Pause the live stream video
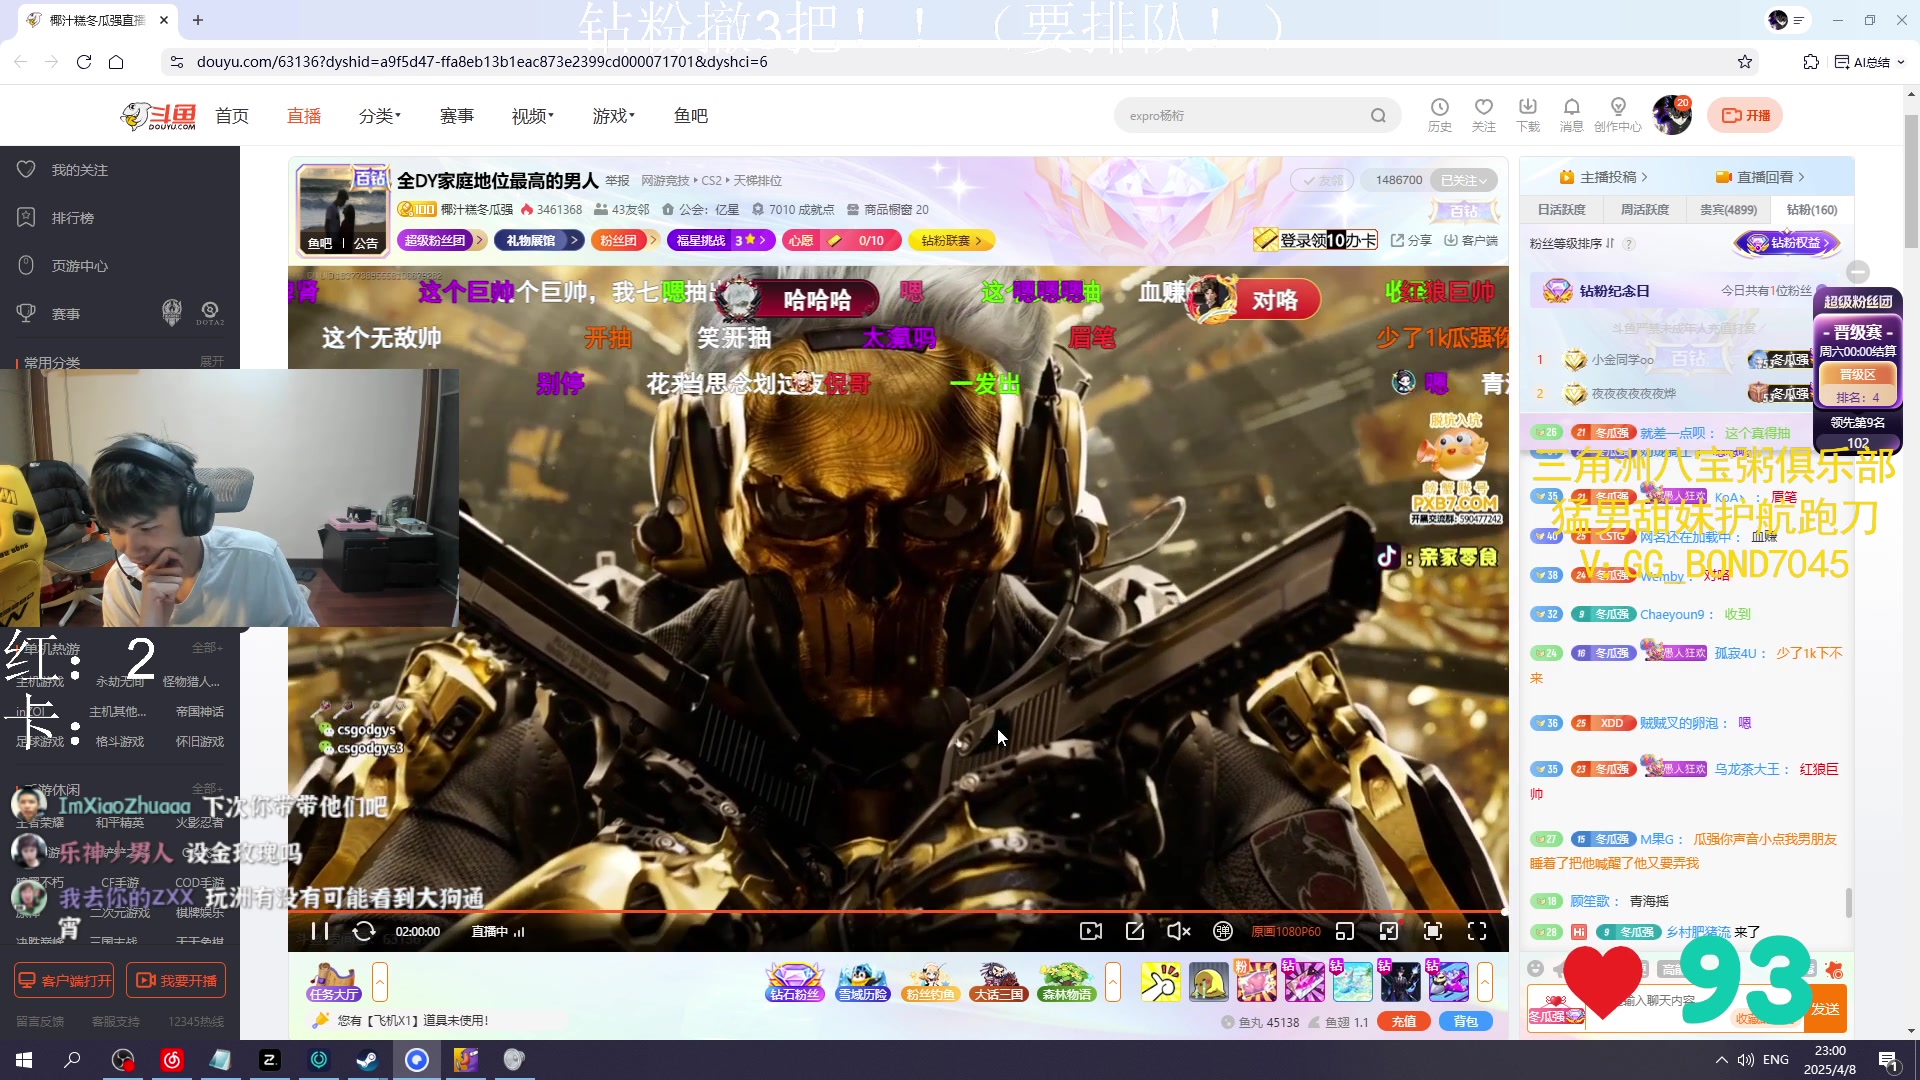Viewport: 1920px width, 1080px height. point(320,931)
